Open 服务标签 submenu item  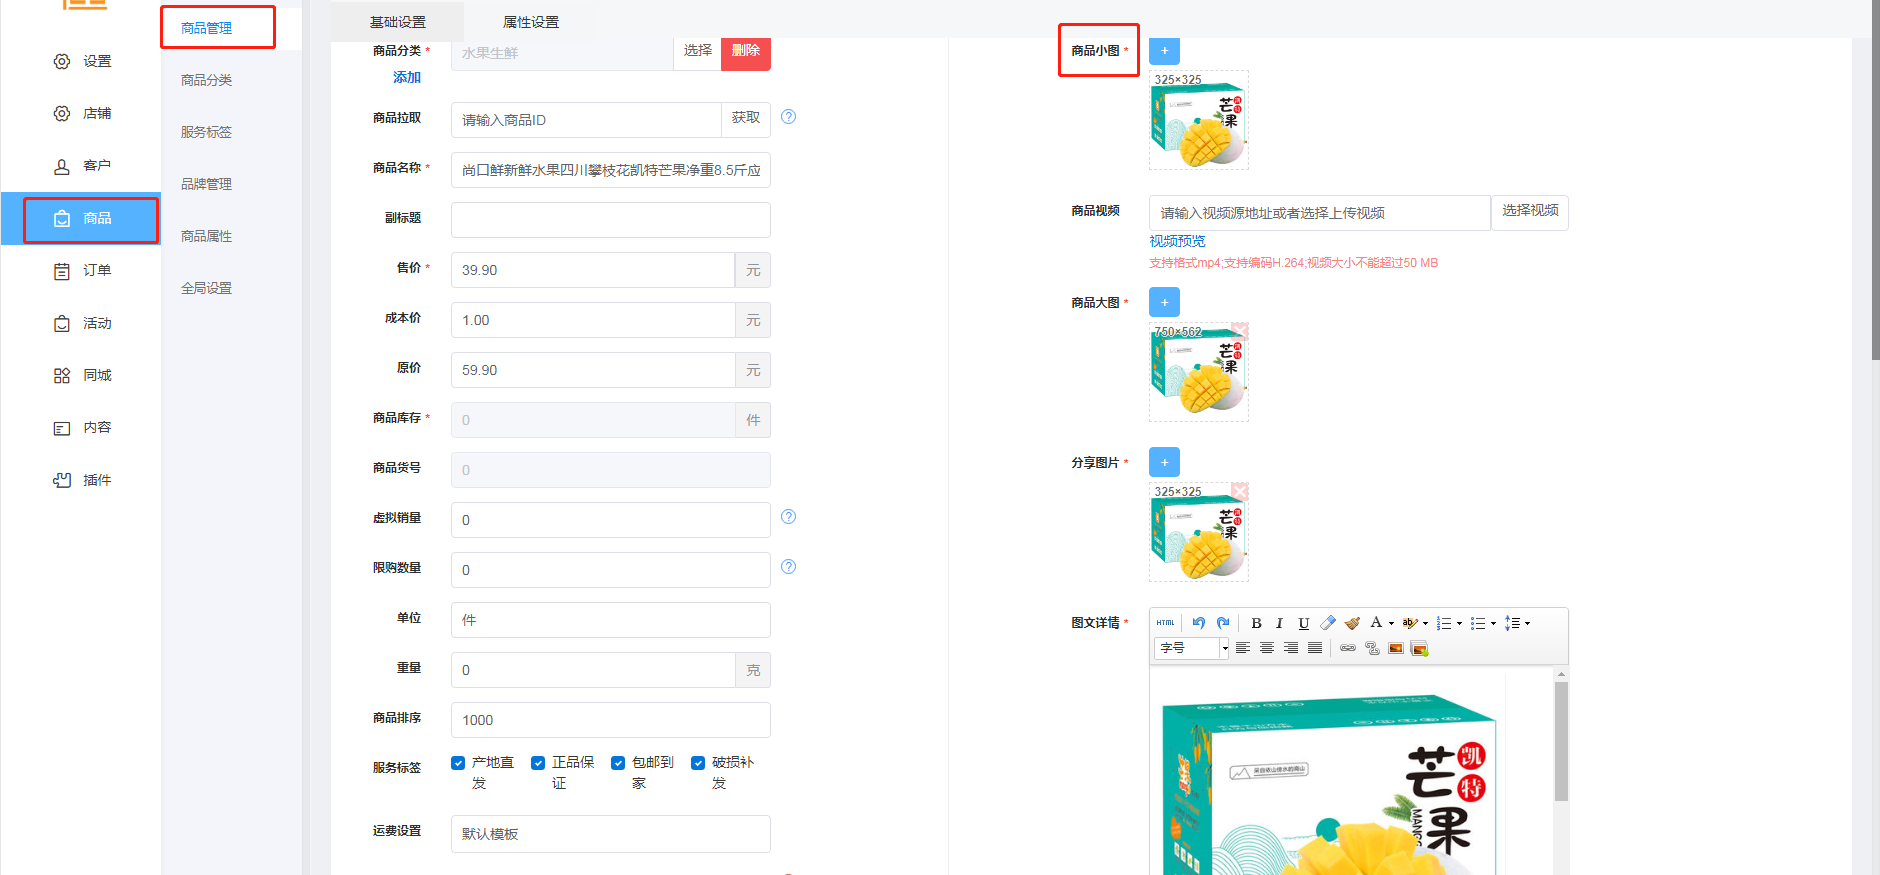207,132
